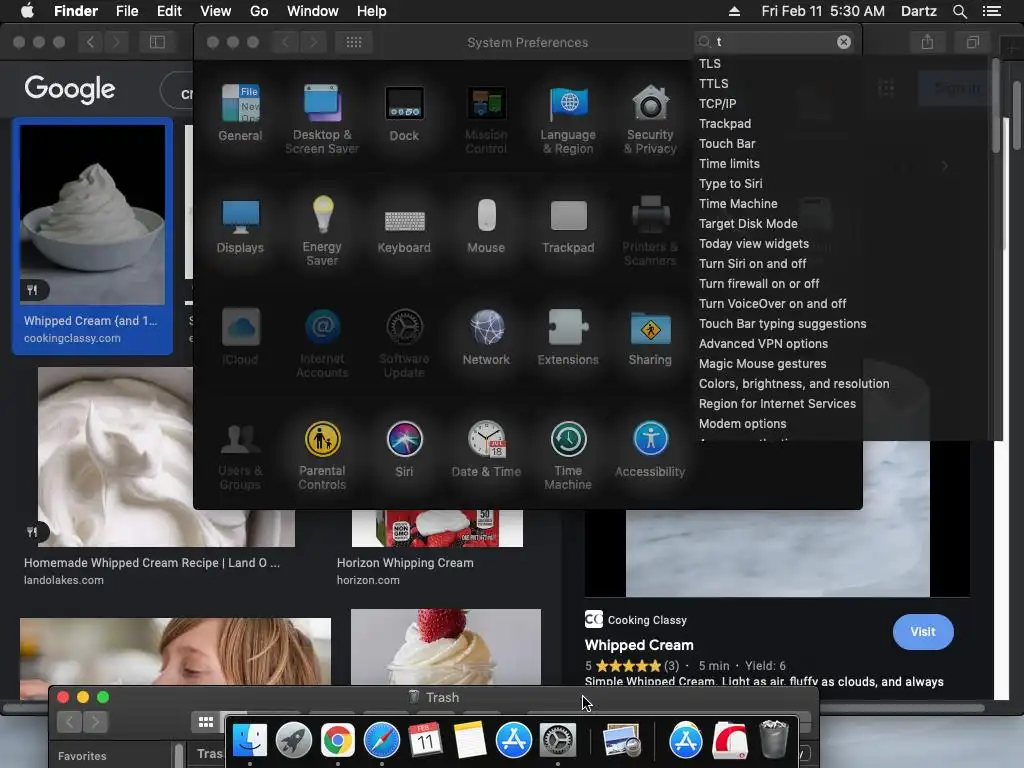Viewport: 1024px width, 768px height.
Task: Open Security & Privacy preferences
Action: pos(650,120)
